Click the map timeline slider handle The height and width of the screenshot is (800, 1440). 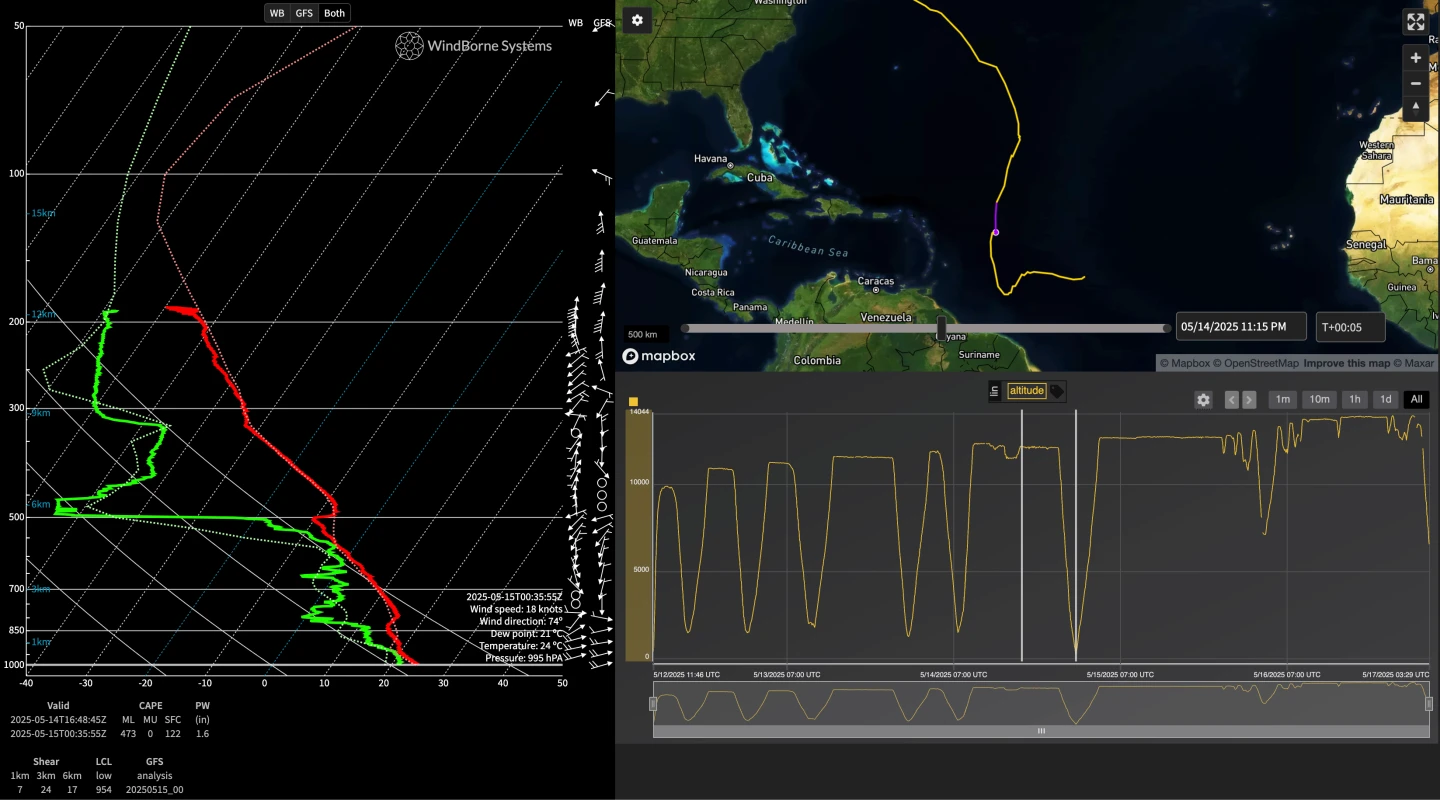coord(941,328)
